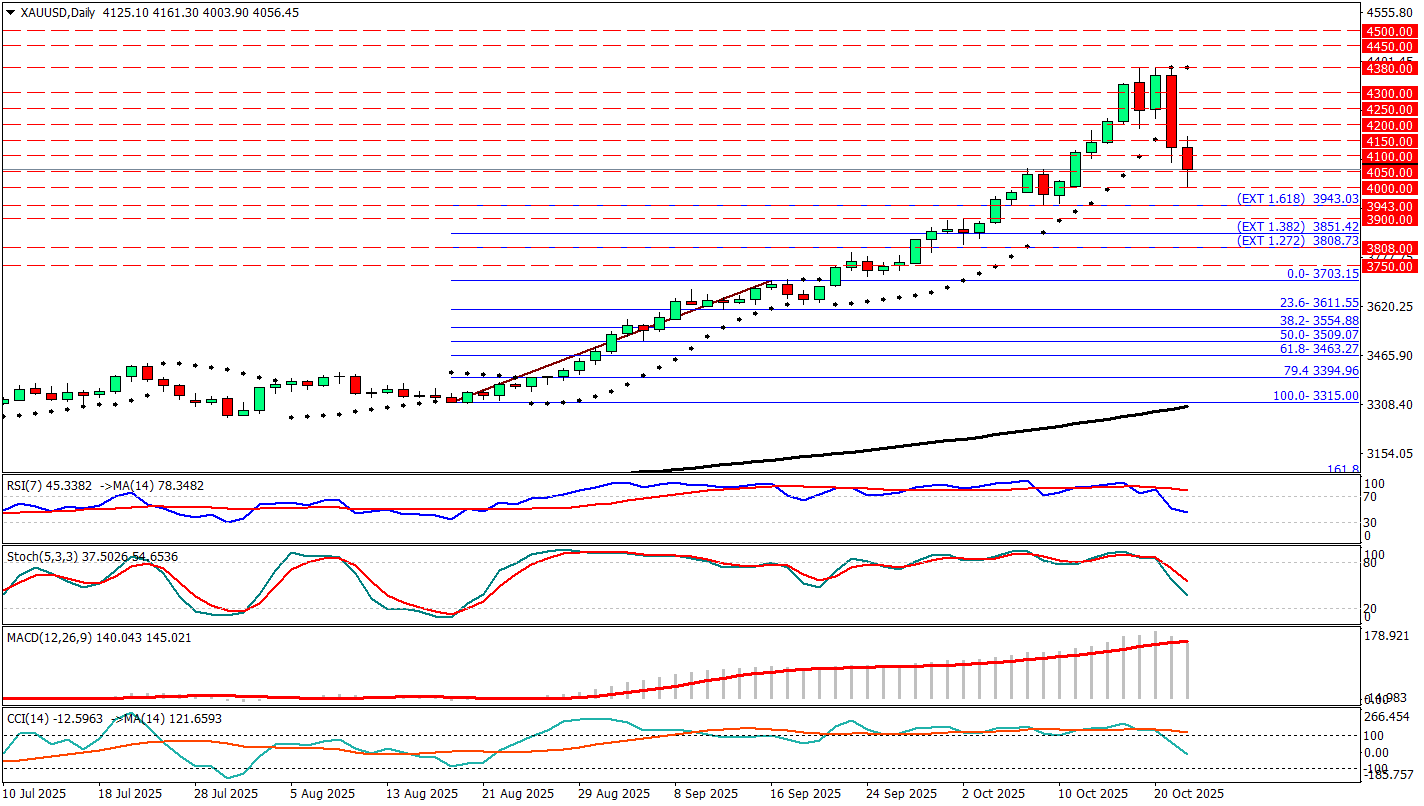Click the latest red candle near 4100
The height and width of the screenshot is (806, 1424).
[1188, 158]
